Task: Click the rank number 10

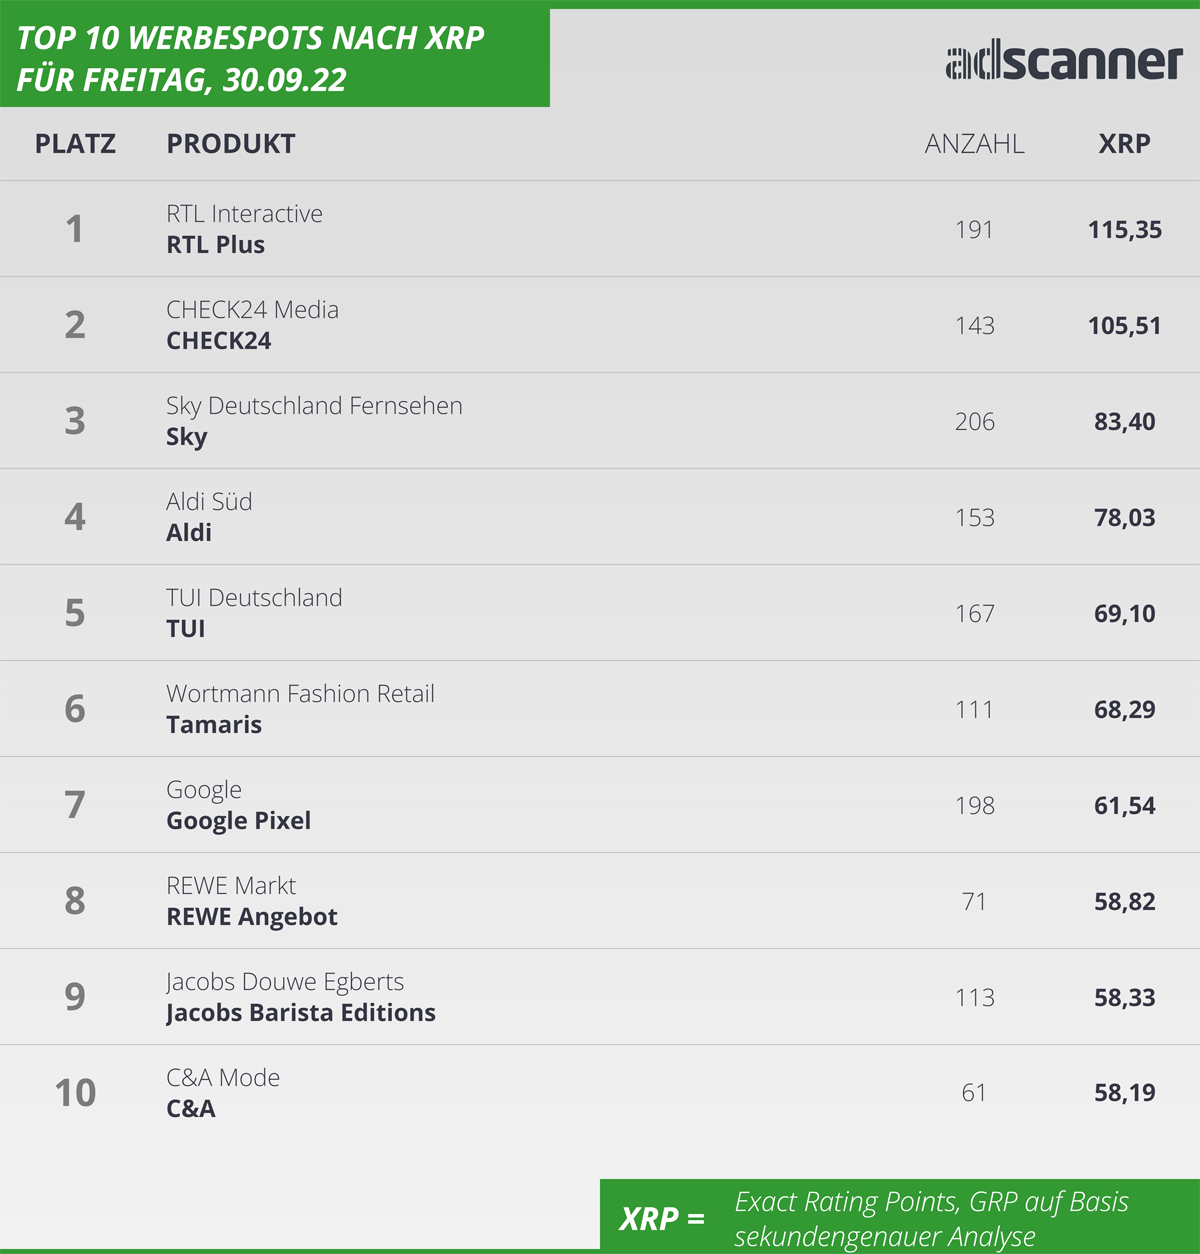Action: tap(75, 1093)
